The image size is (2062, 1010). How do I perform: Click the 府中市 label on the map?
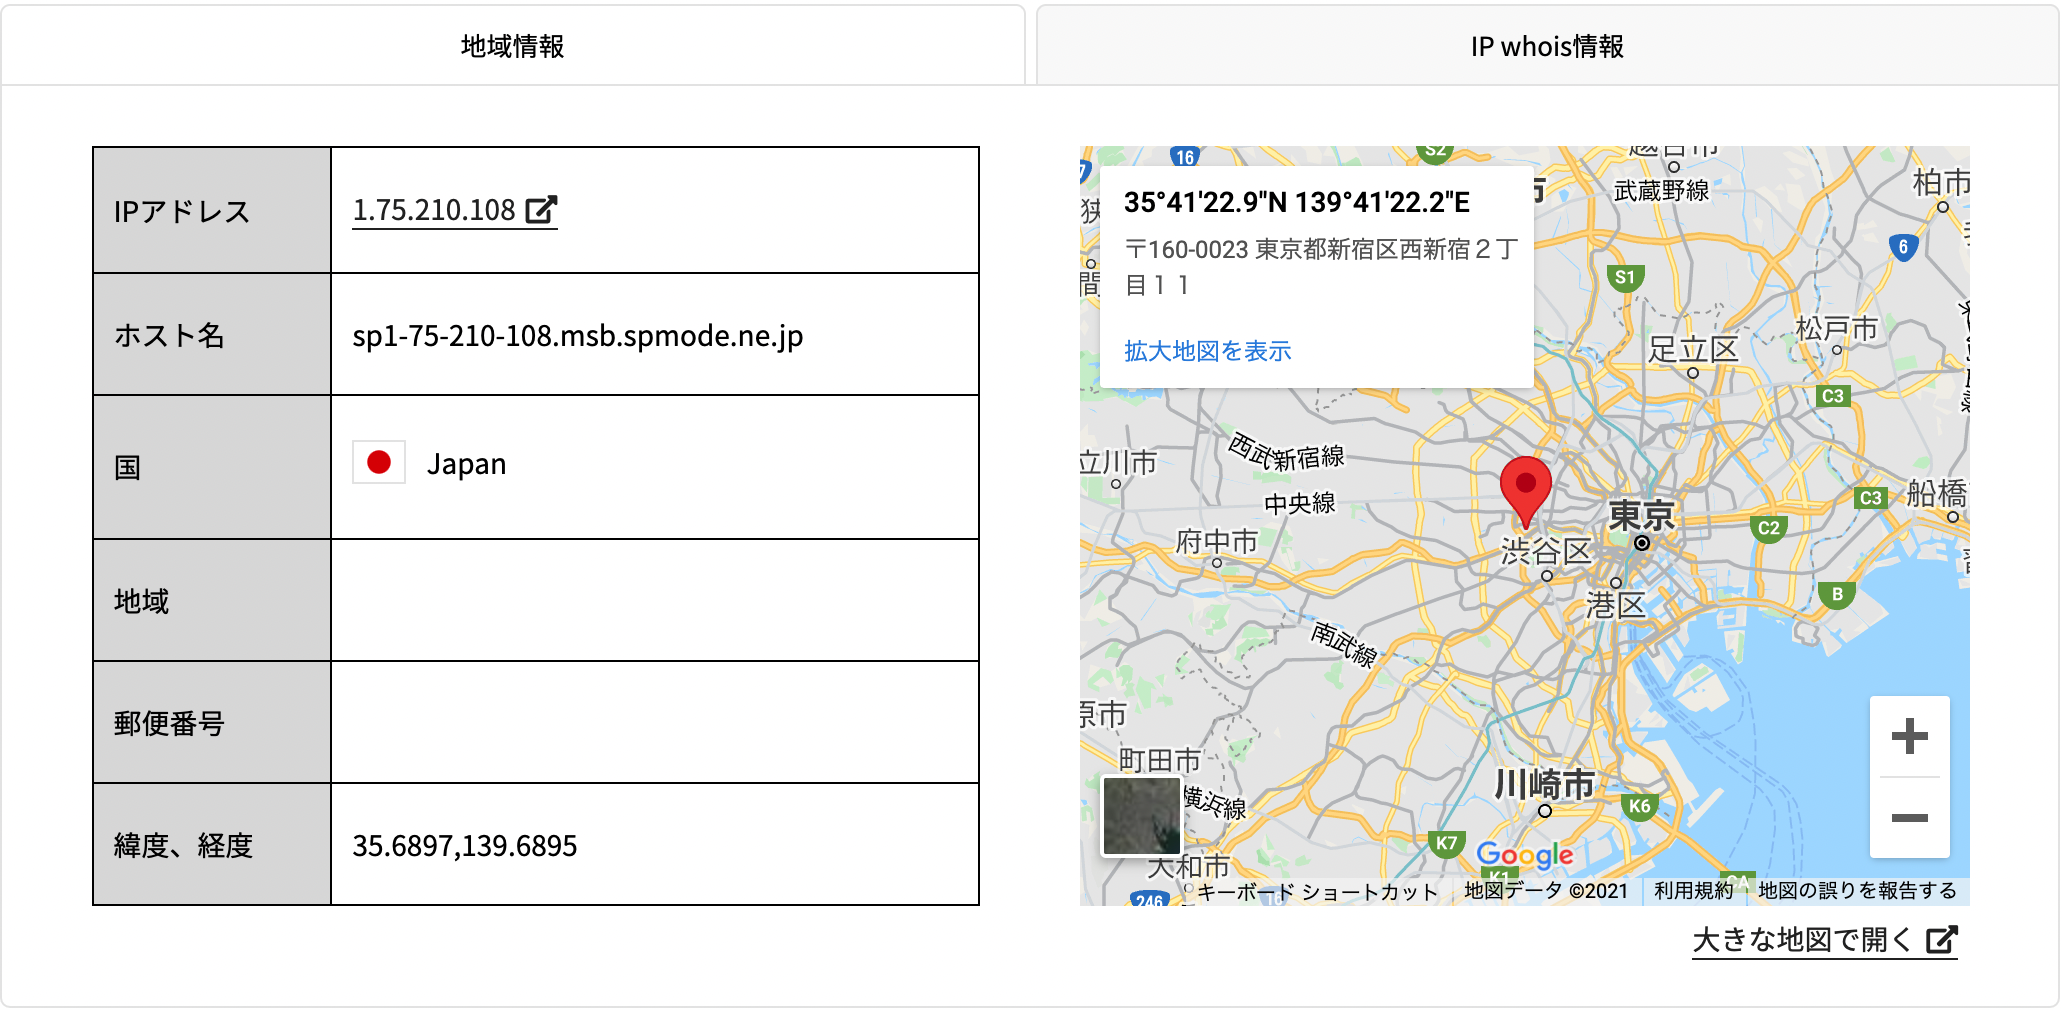1216,541
